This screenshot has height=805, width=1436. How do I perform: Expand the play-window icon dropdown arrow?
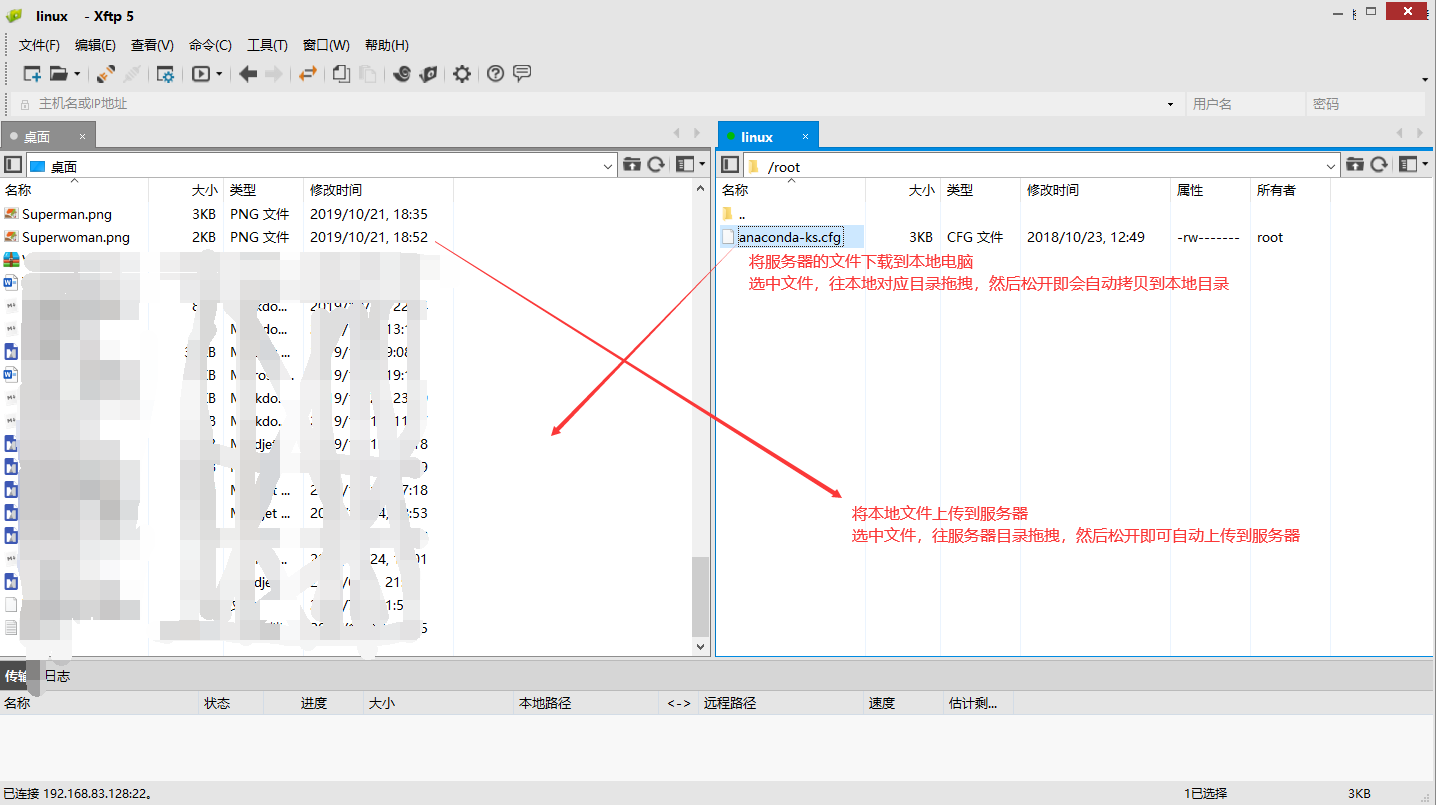[219, 74]
